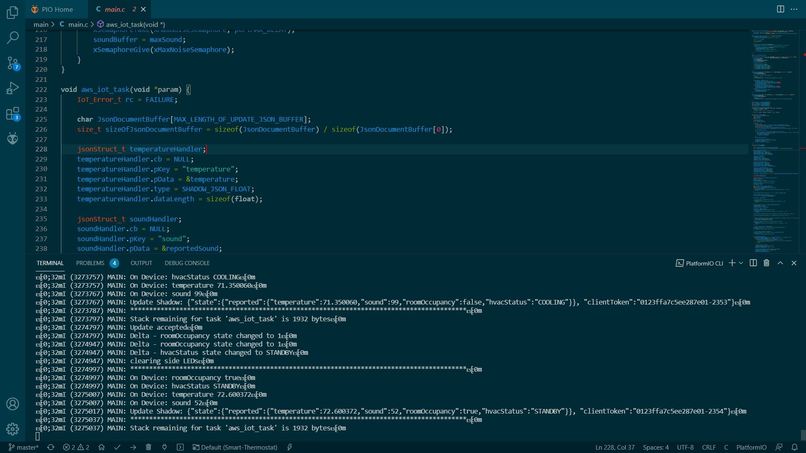Image resolution: width=806 pixels, height=453 pixels.
Task: Split the editor right
Action: tap(780, 9)
